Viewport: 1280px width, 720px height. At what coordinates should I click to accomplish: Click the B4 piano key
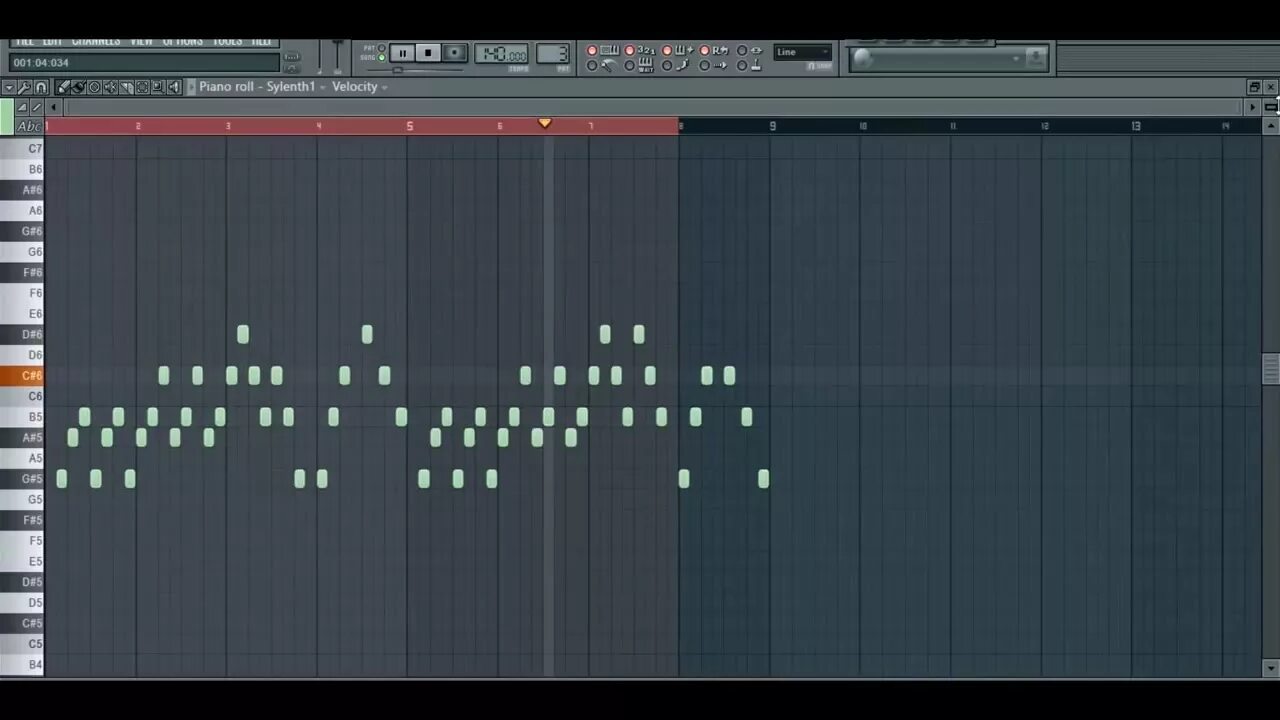[22, 664]
